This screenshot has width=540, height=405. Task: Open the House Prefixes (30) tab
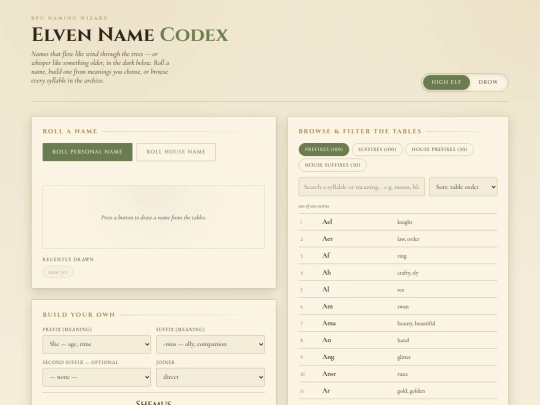coord(439,149)
